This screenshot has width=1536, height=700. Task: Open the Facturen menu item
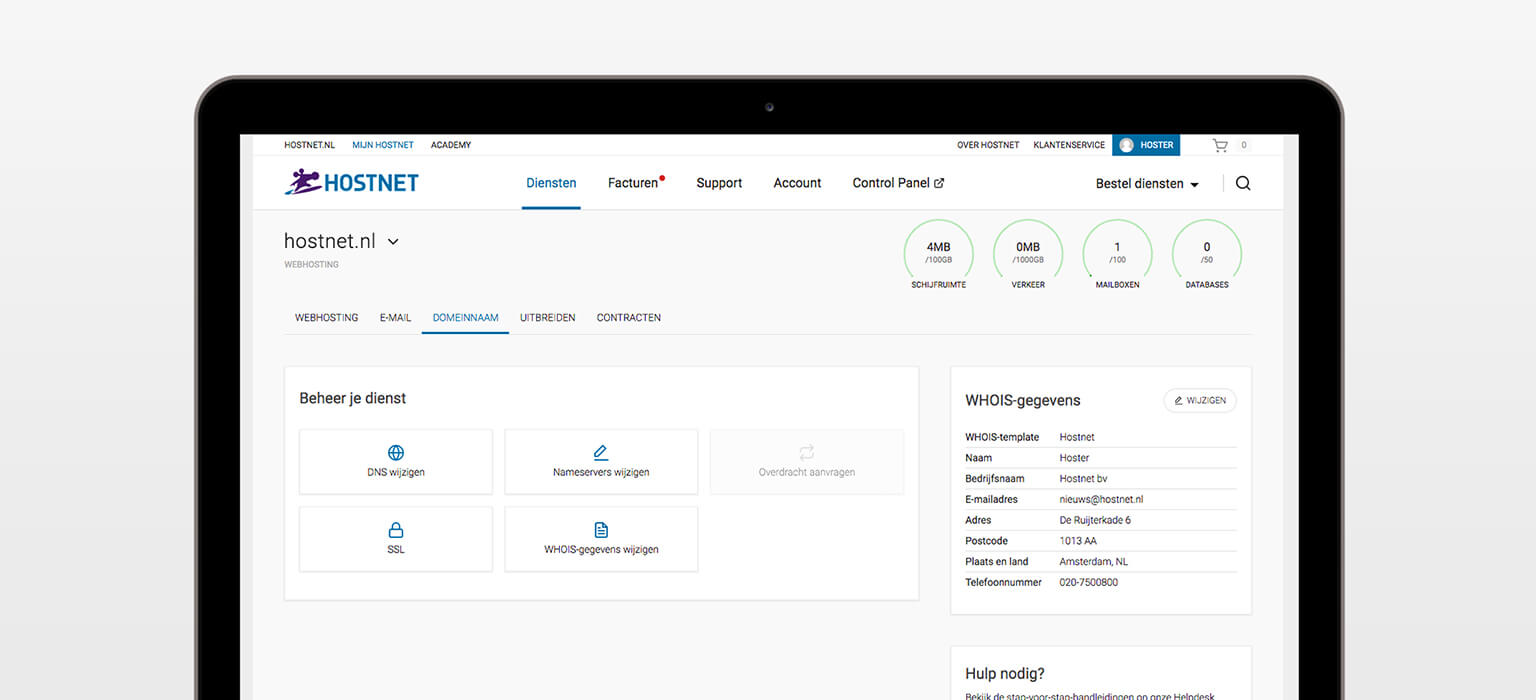pyautogui.click(x=634, y=183)
